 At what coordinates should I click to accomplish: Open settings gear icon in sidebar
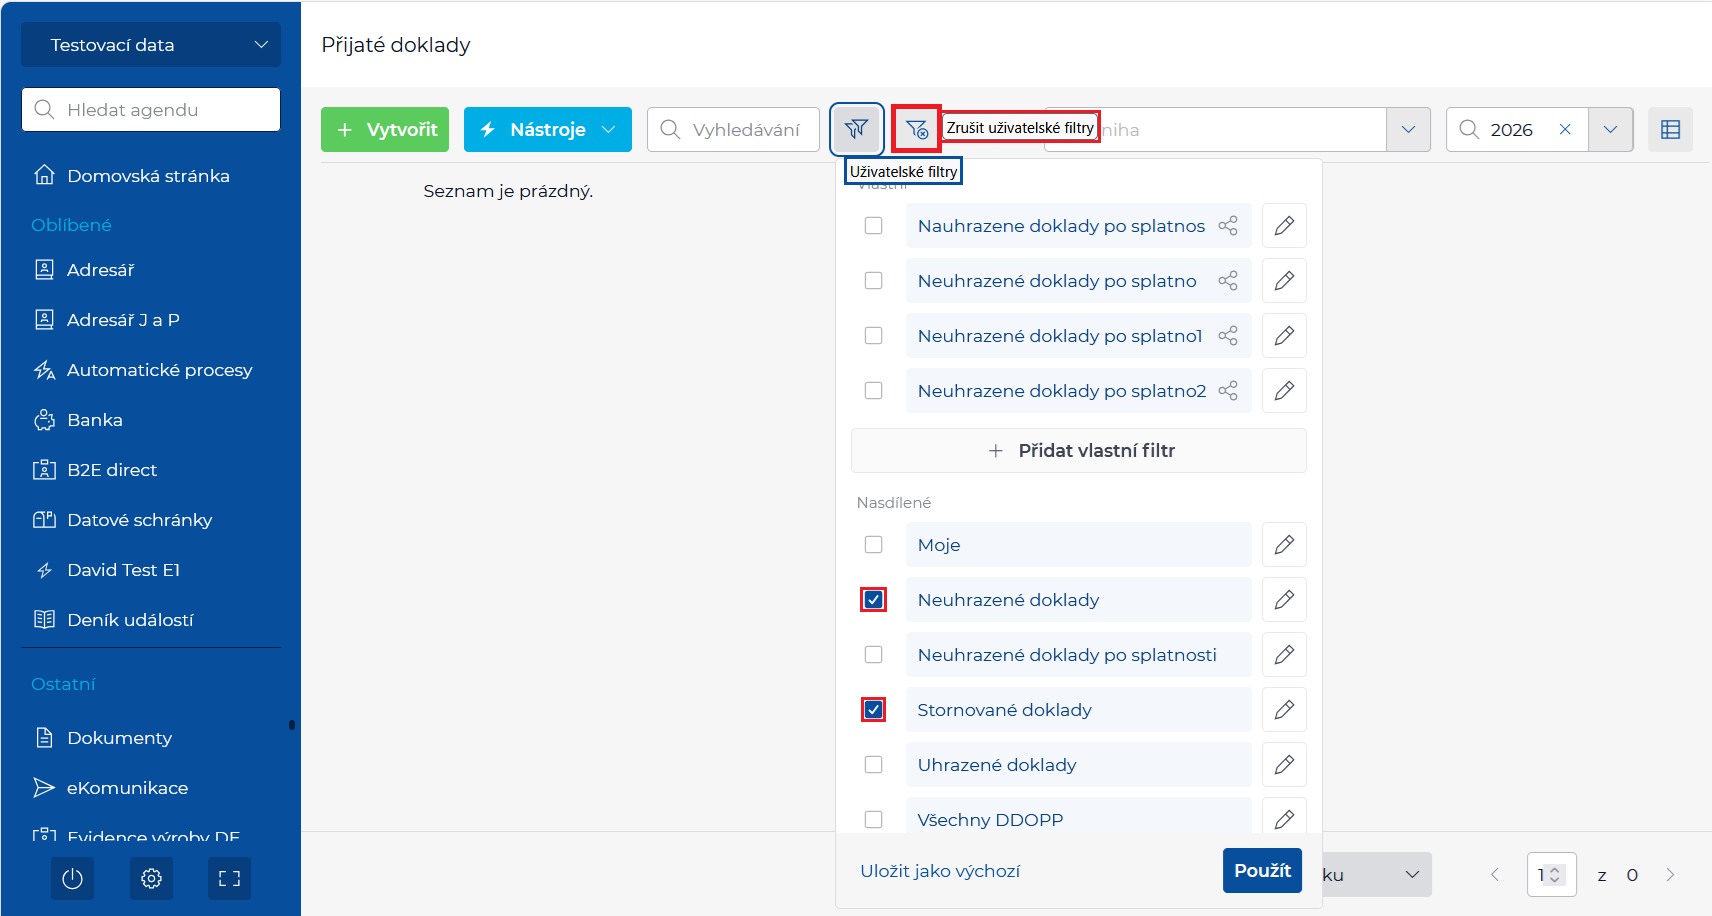click(x=151, y=879)
